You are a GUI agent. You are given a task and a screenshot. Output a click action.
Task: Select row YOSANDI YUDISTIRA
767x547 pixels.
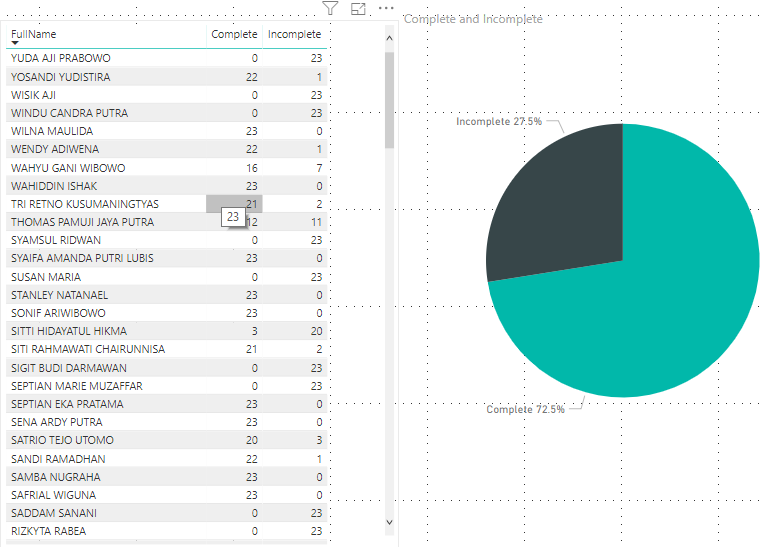point(166,77)
